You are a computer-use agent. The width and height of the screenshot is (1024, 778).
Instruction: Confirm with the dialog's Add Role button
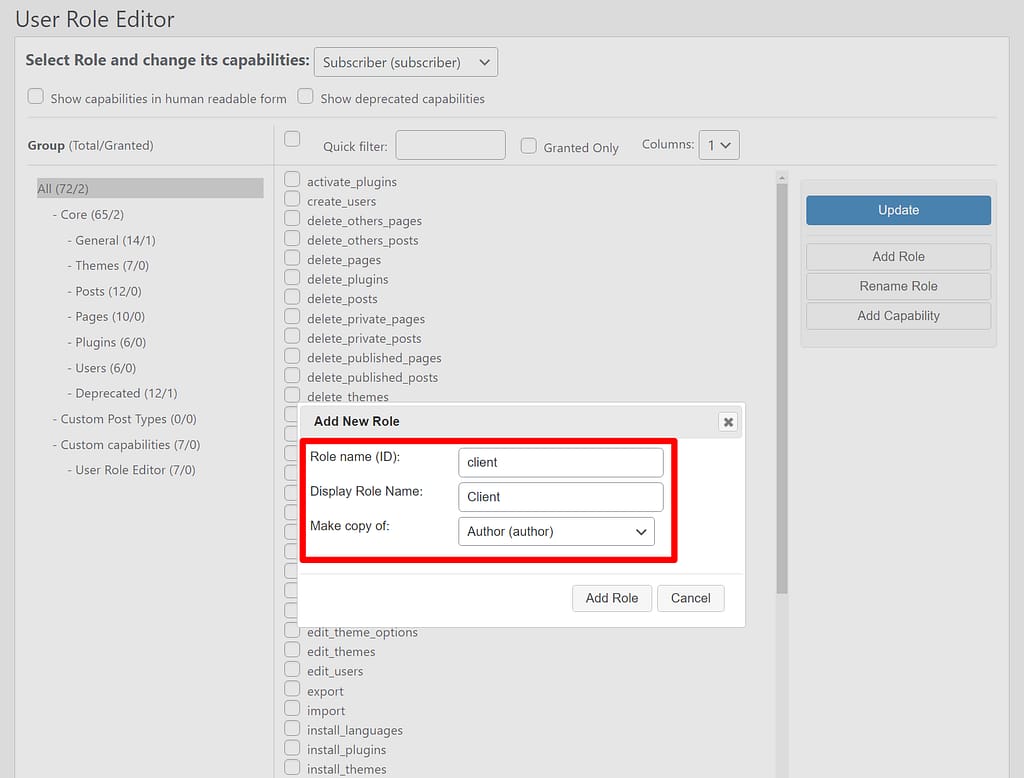612,598
